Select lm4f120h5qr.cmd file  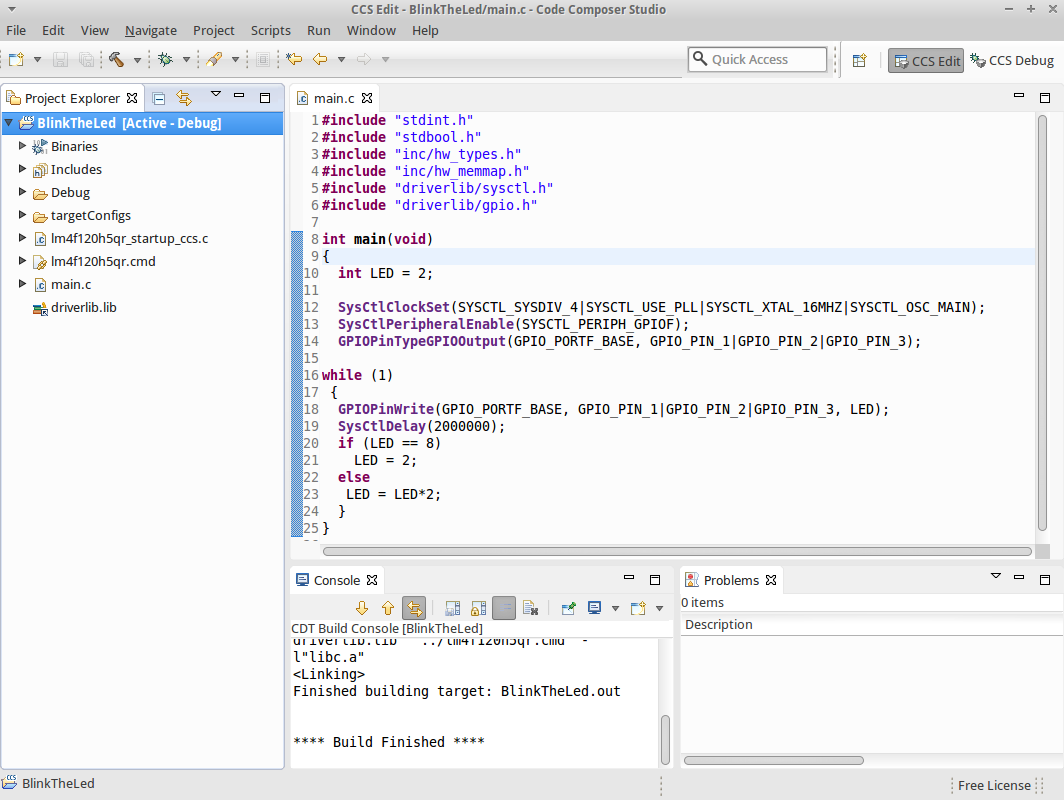103,261
